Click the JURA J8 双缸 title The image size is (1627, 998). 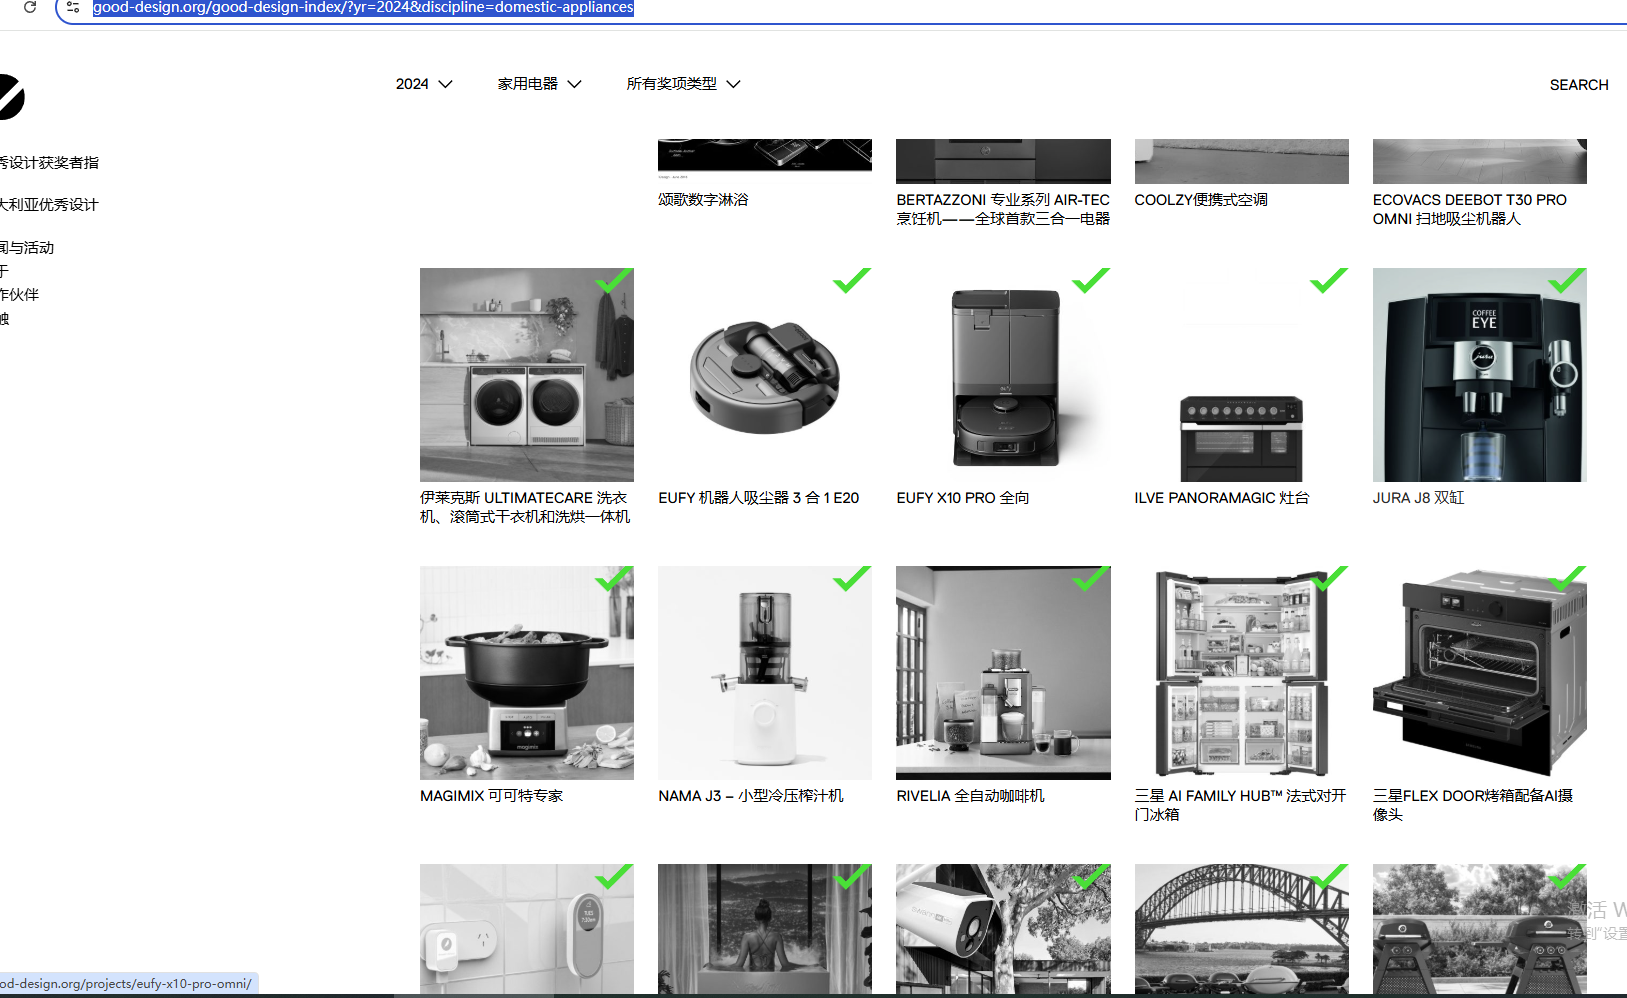(1418, 498)
